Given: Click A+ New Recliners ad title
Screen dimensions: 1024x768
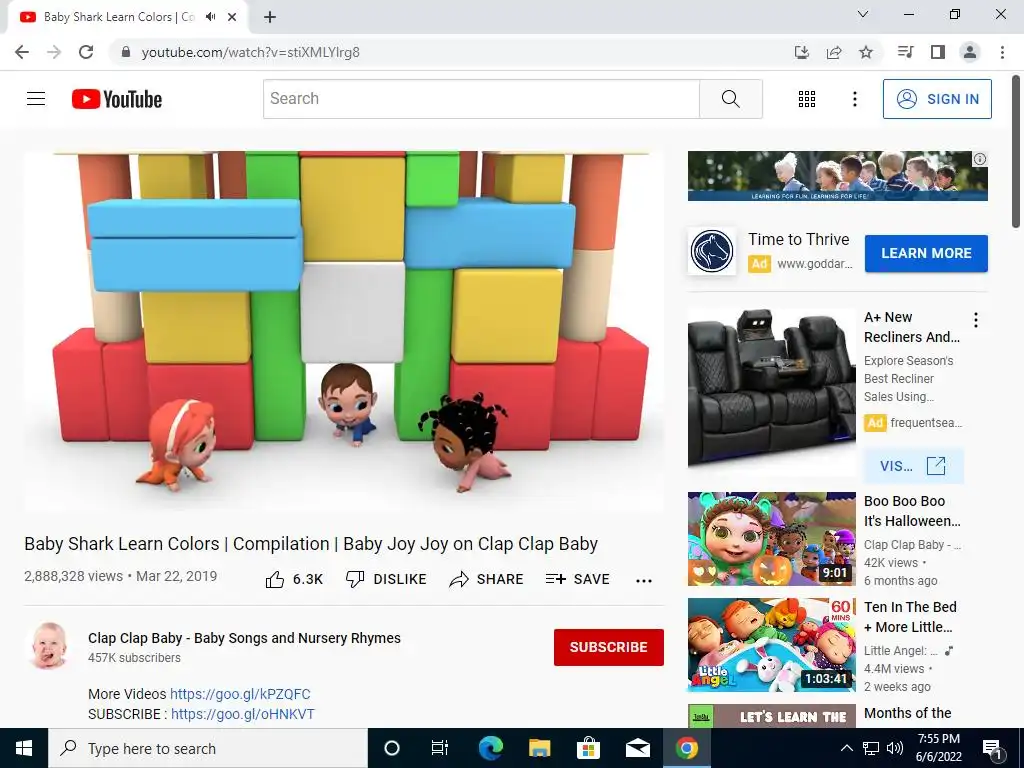Looking at the screenshot, I should pos(911,327).
